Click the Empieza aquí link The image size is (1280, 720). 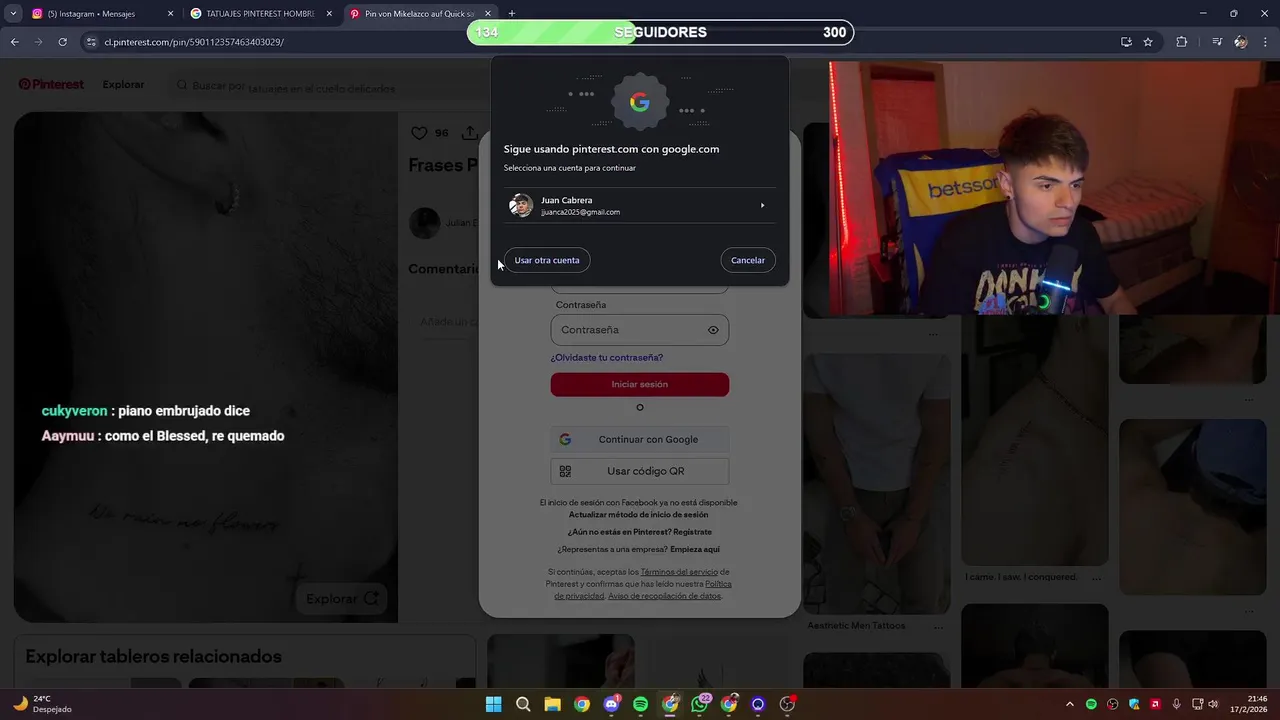(695, 549)
